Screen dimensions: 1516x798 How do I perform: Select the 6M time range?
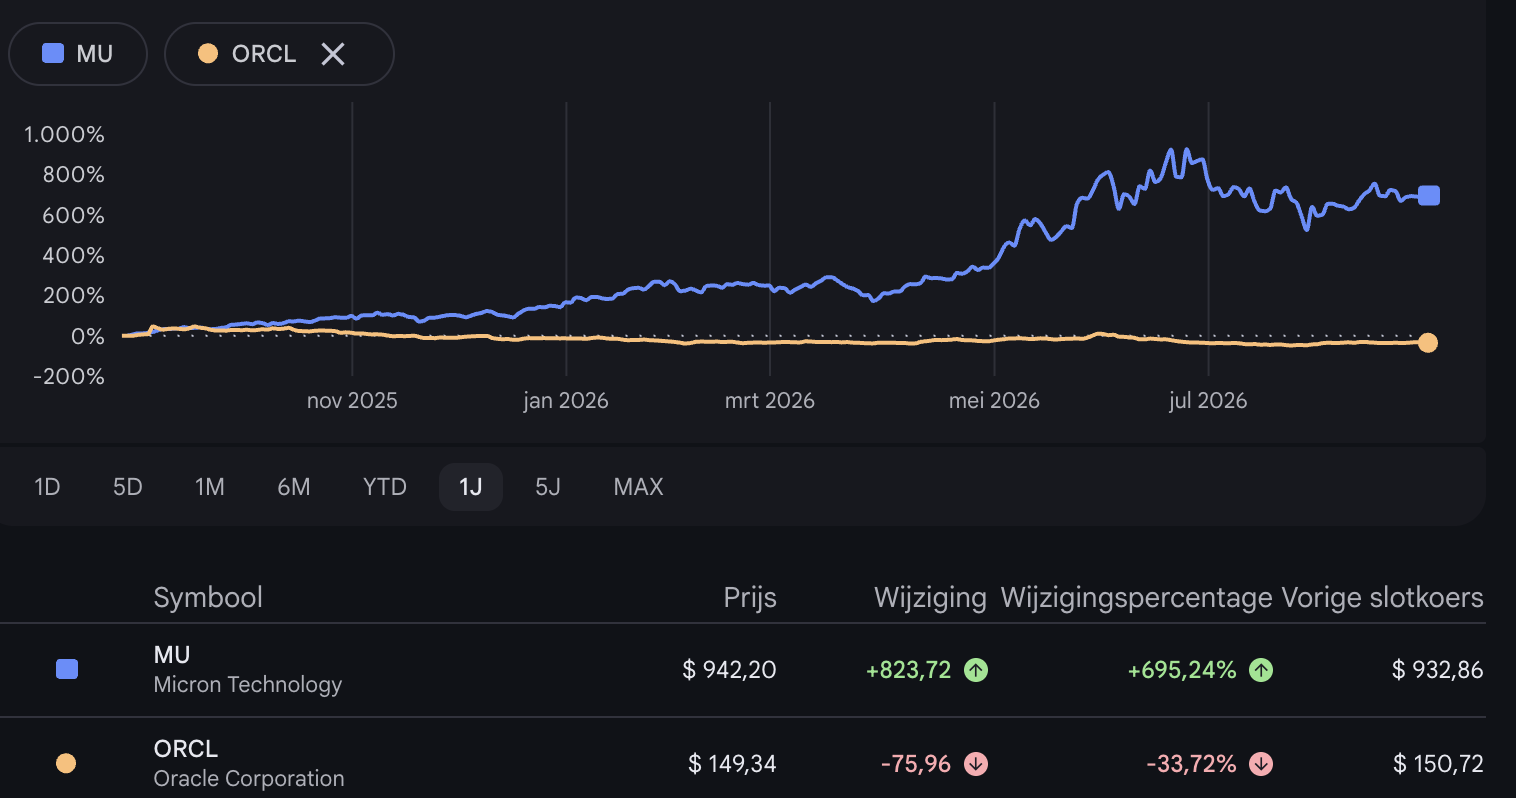tap(294, 487)
